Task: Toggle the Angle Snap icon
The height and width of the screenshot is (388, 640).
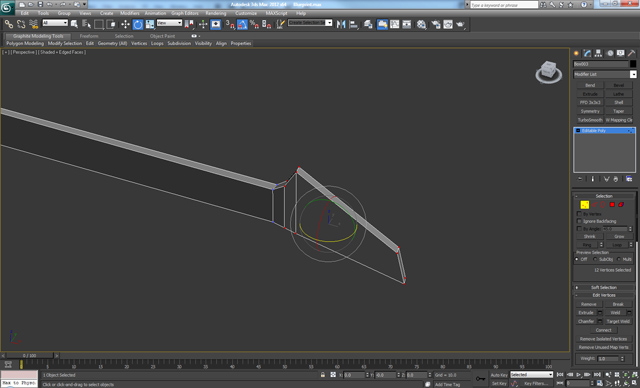Action: click(x=242, y=24)
